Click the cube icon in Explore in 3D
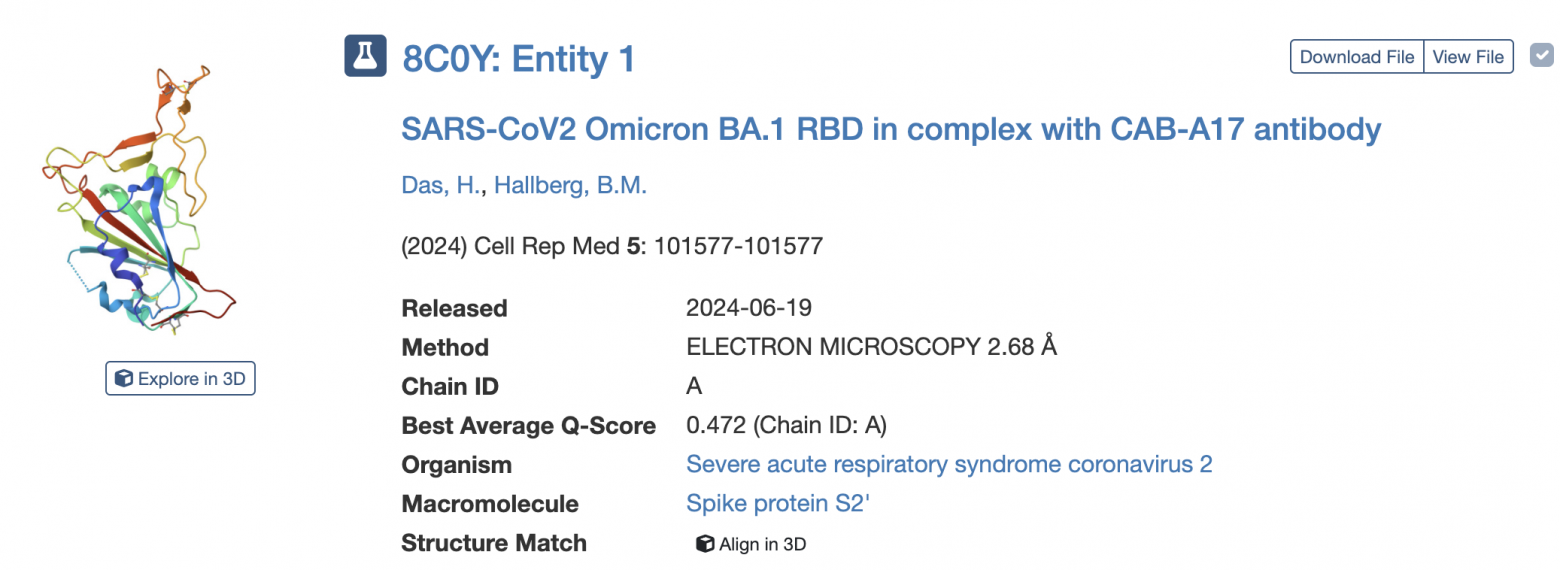This screenshot has width=1560, height=570. coord(124,379)
